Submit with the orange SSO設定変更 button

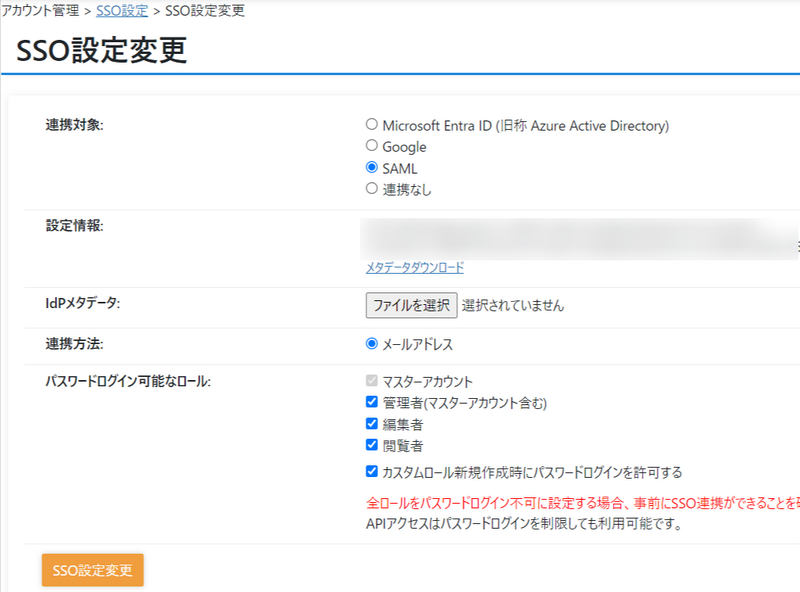click(x=92, y=570)
